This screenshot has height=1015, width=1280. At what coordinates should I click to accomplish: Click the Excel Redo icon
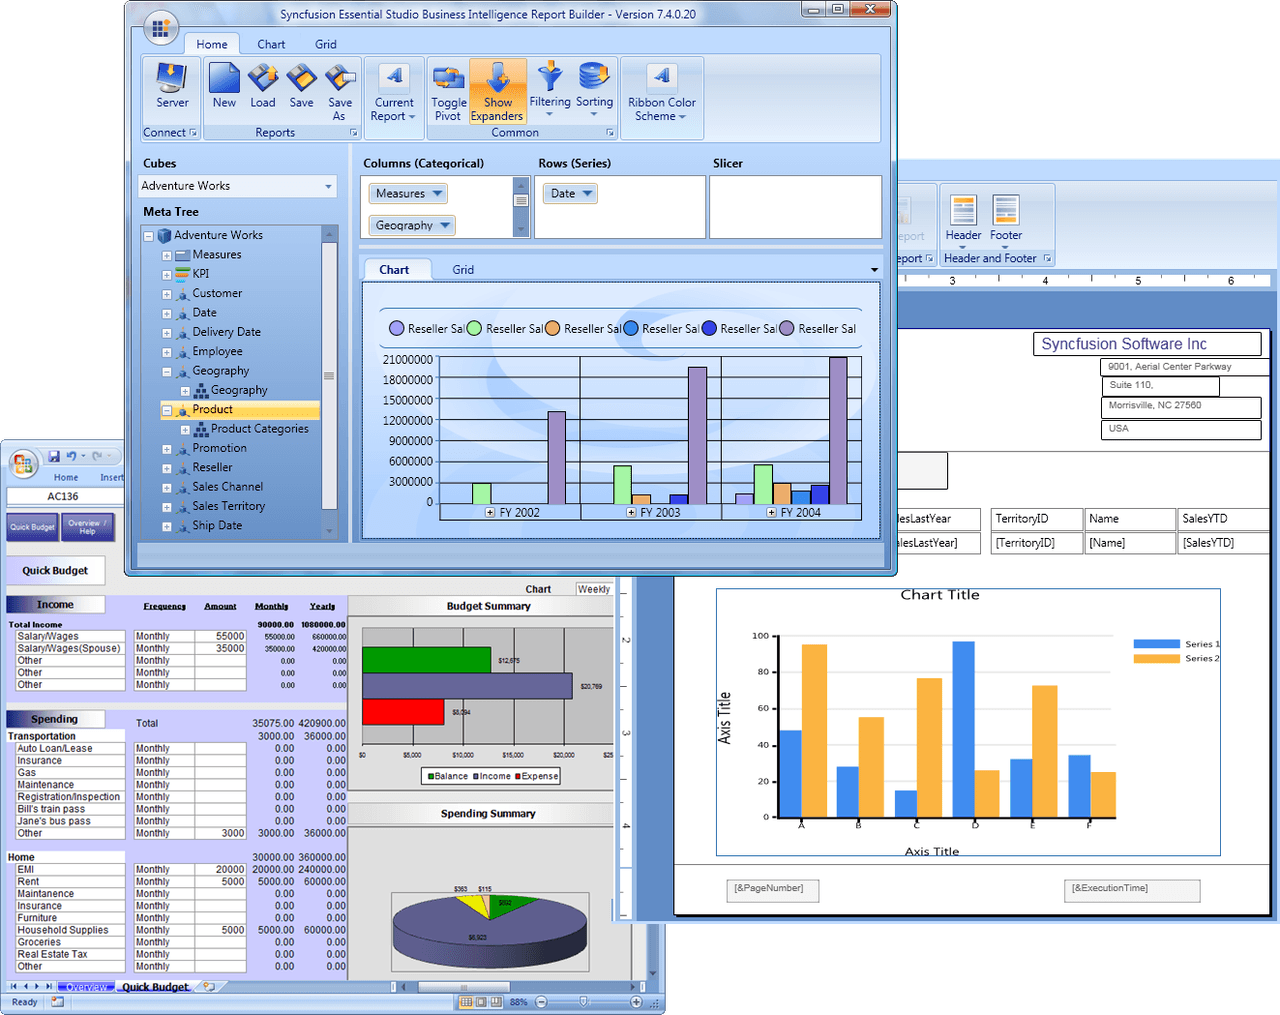[x=97, y=456]
